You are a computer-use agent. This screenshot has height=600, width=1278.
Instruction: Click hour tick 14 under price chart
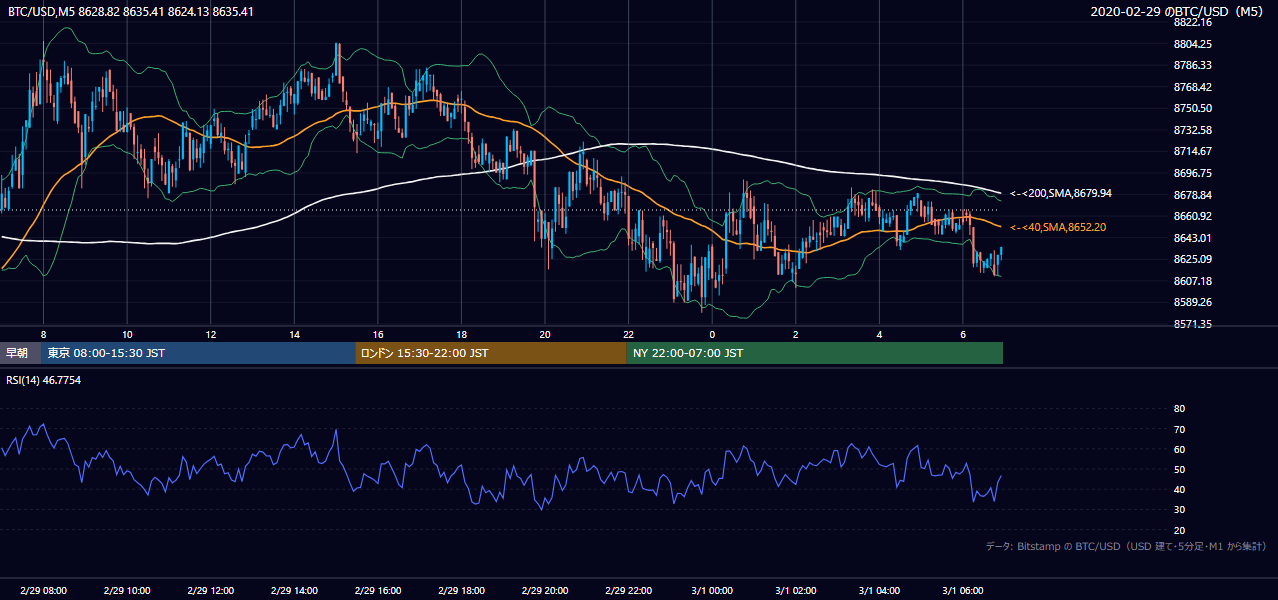pos(294,334)
